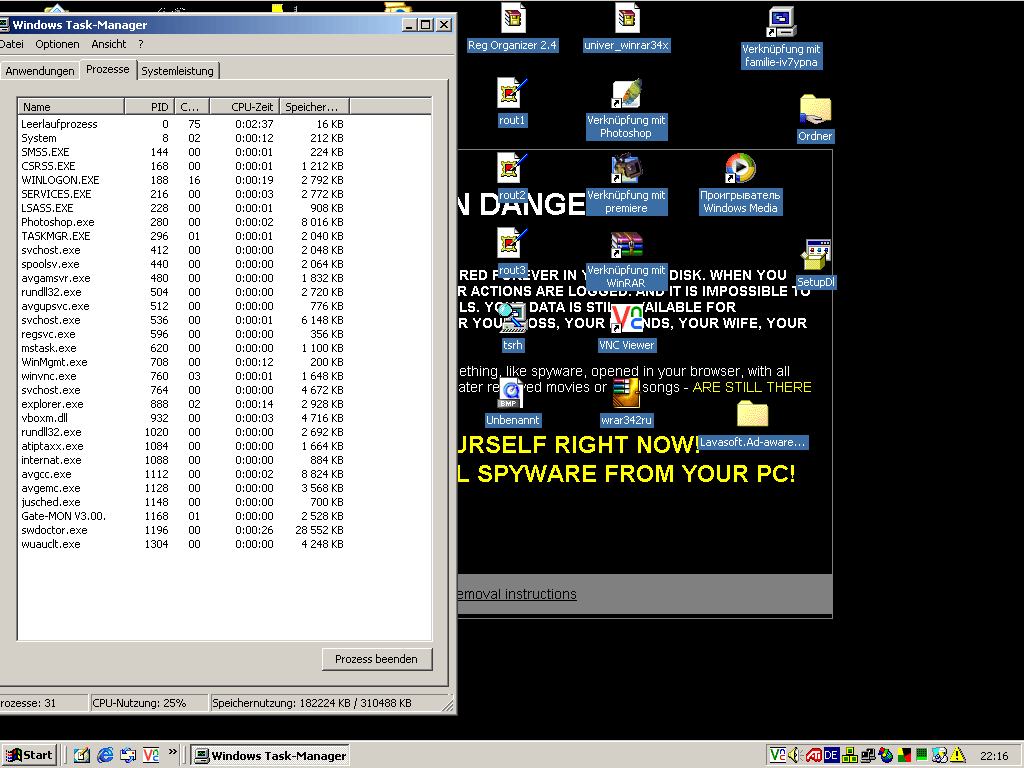Image resolution: width=1024 pixels, height=768 pixels.
Task: Click the Windows Update globe tray icon
Action: pos(886,755)
